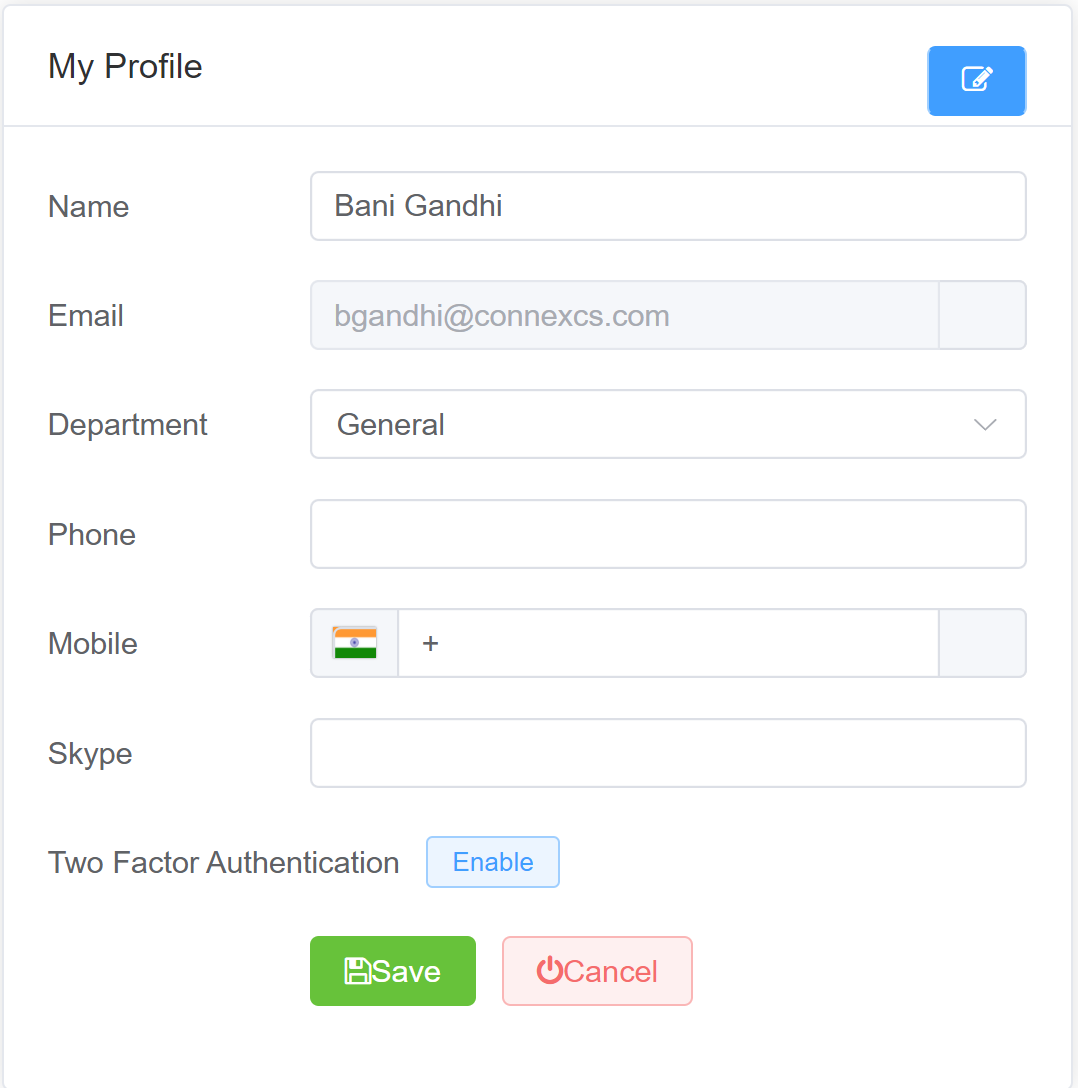Cancel the profile edits
Image resolution: width=1078 pixels, height=1088 pixels.
597,971
